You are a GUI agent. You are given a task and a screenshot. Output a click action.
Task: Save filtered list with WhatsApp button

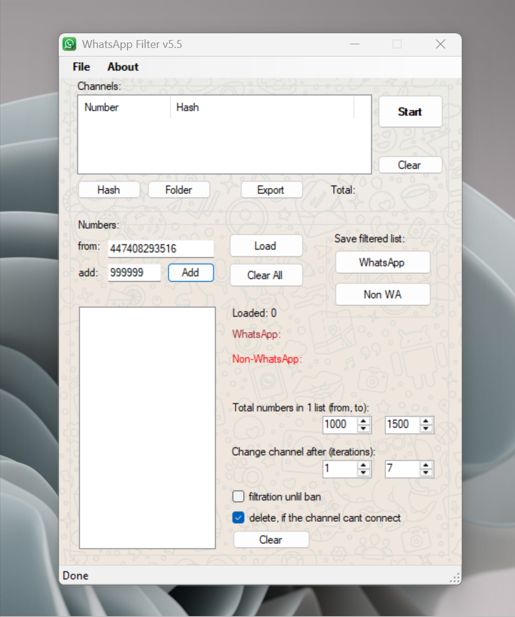click(x=382, y=262)
